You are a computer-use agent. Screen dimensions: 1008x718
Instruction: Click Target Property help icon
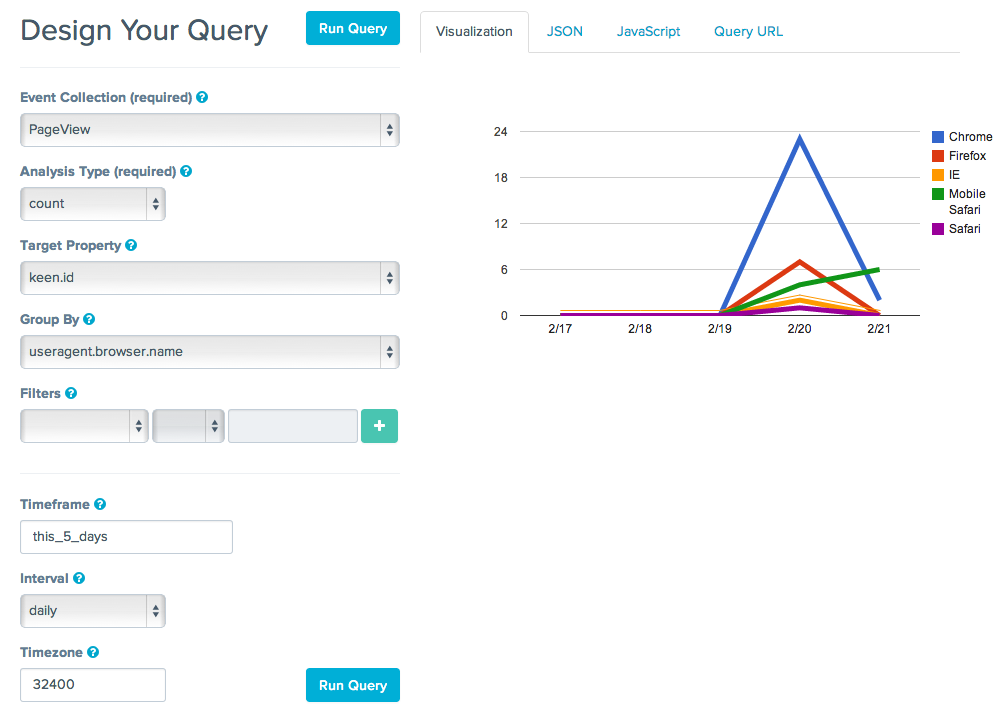pos(131,246)
